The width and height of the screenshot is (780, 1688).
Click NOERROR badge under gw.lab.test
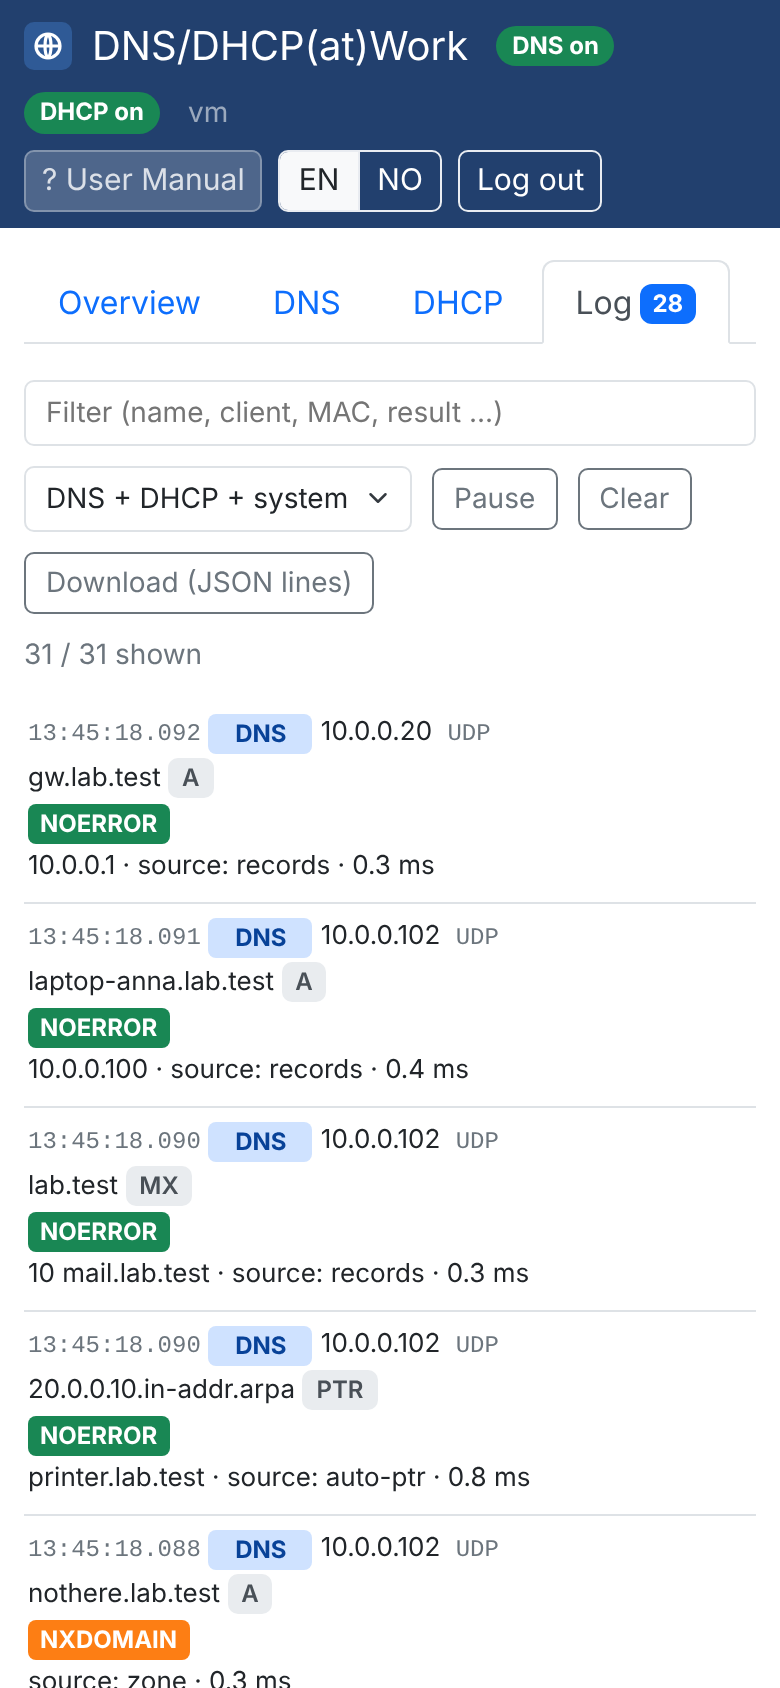99,824
